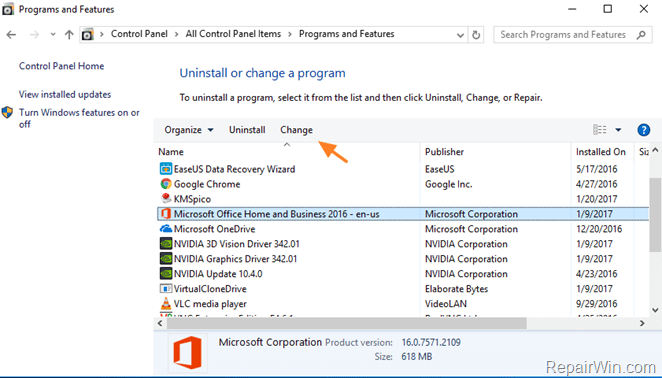Click the 16.0.7571.2109 product version value

pyautogui.click(x=431, y=342)
